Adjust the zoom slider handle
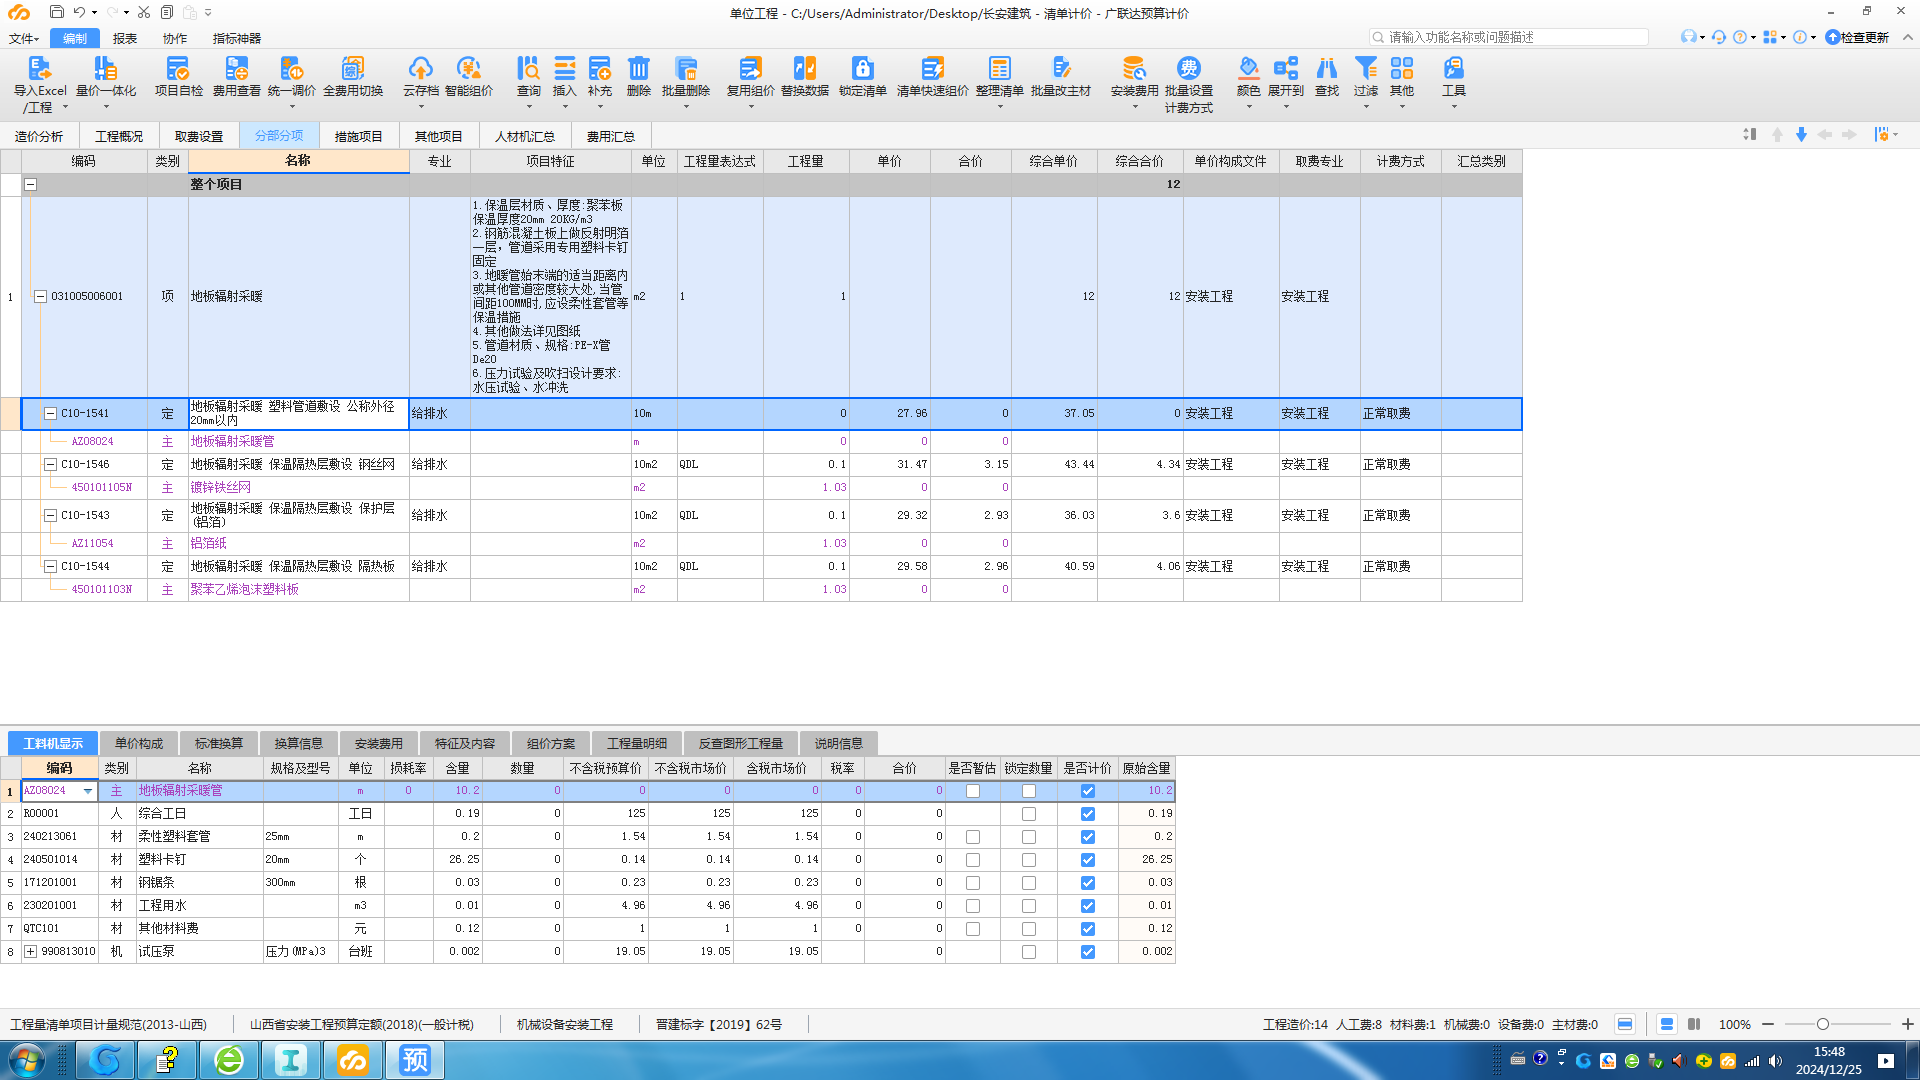Image resolution: width=1920 pixels, height=1080 pixels. pos(1823,1024)
